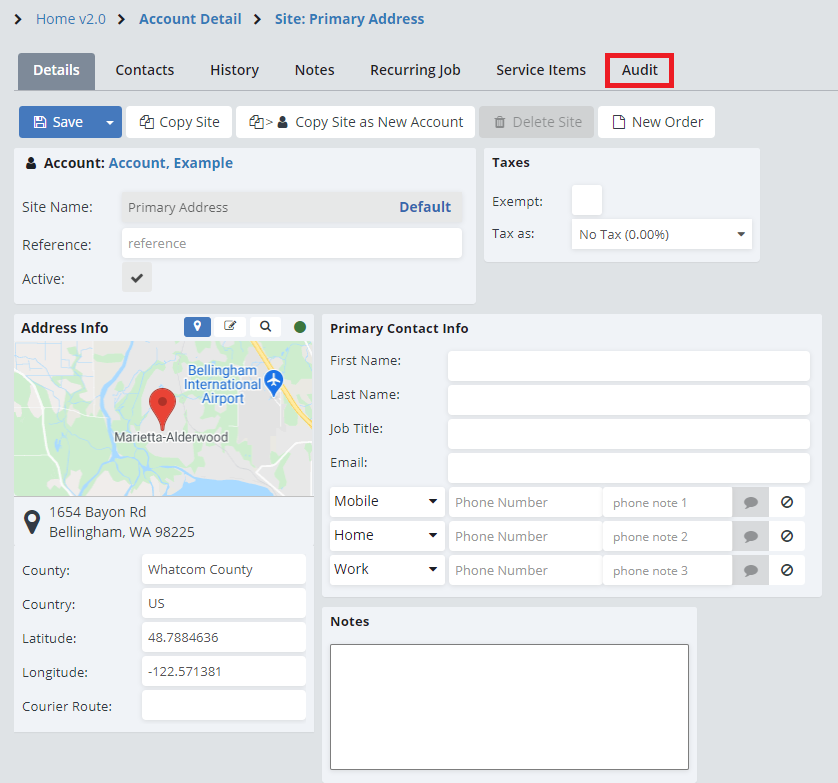Click the address search magnifier icon
This screenshot has width=838, height=783.
[265, 327]
